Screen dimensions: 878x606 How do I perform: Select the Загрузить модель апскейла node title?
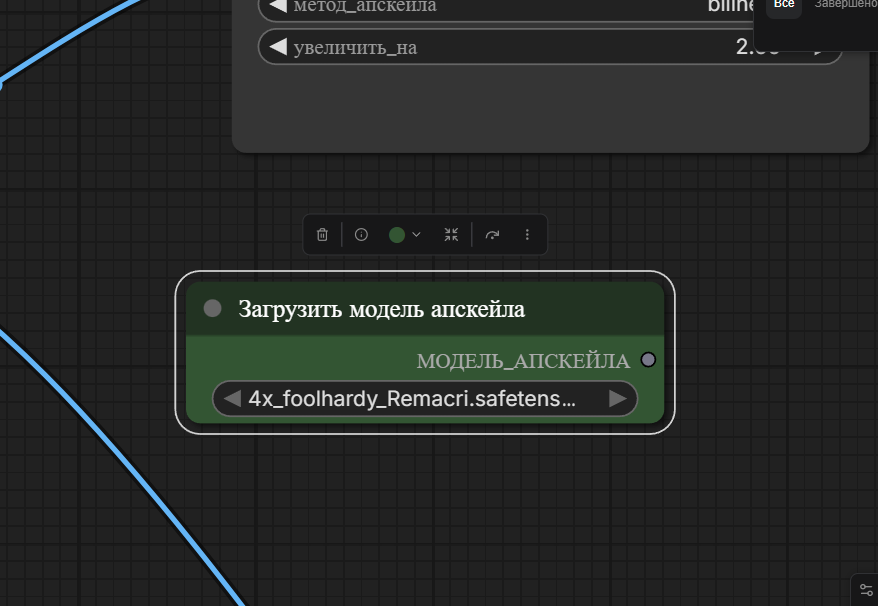click(x=382, y=309)
